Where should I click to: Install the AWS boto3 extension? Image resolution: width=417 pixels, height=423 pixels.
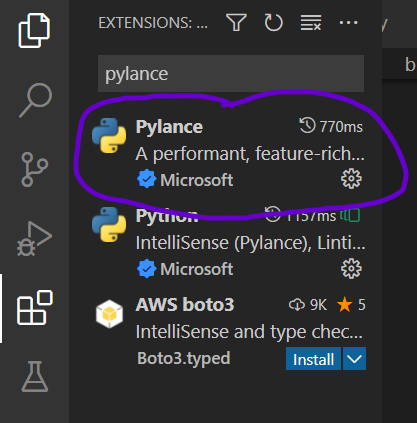coord(313,359)
